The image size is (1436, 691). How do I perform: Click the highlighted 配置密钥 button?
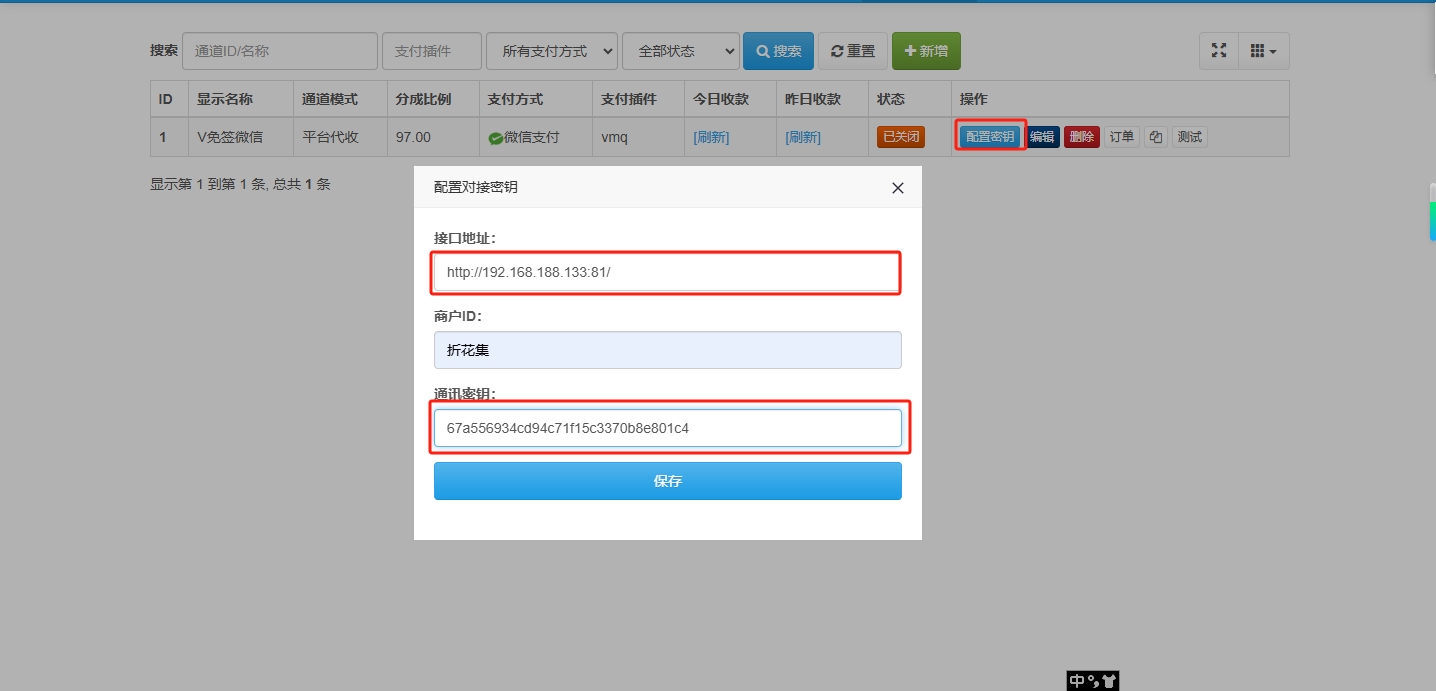pos(989,136)
